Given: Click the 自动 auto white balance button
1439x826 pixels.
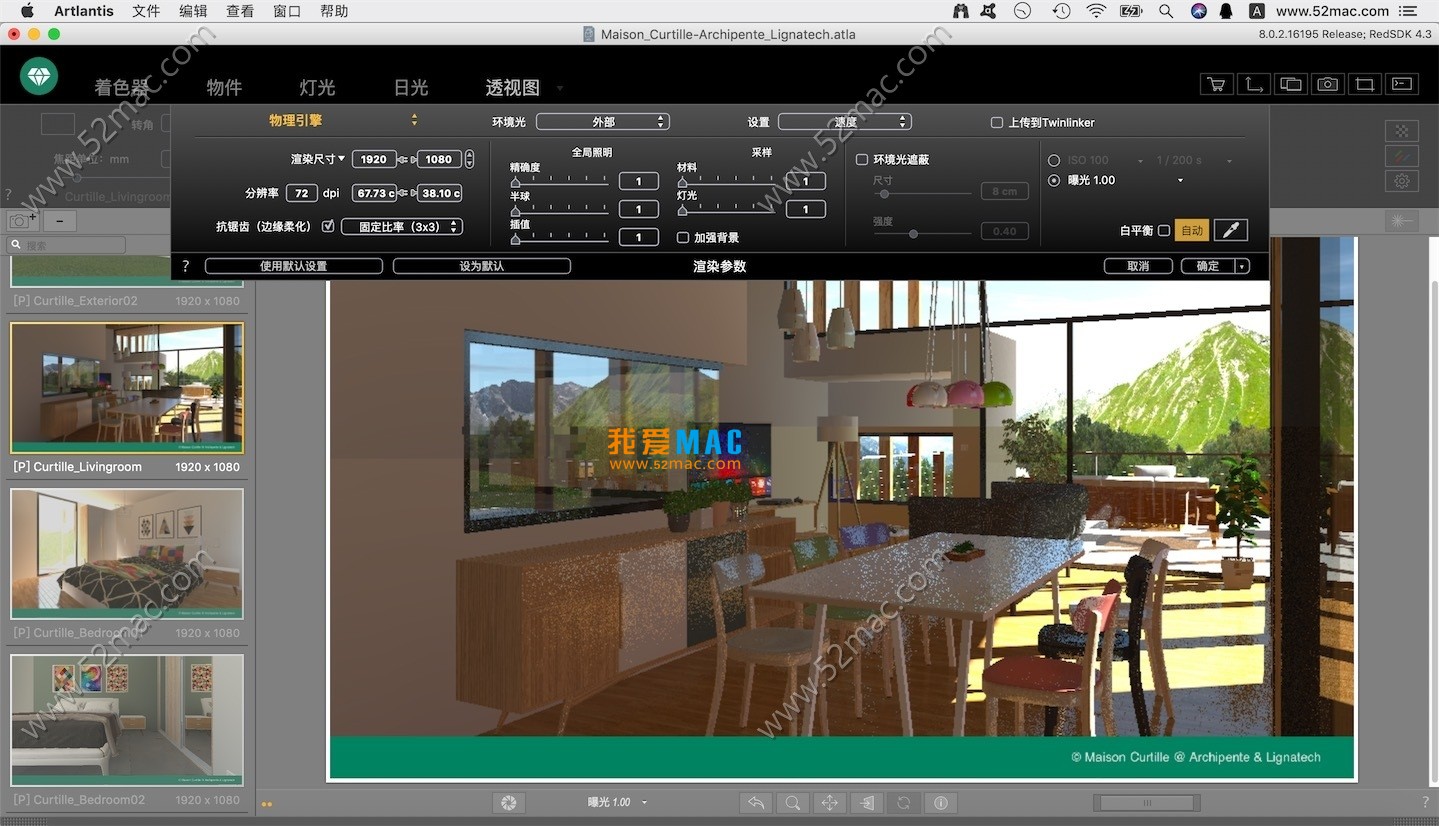Looking at the screenshot, I should pyautogui.click(x=1191, y=230).
